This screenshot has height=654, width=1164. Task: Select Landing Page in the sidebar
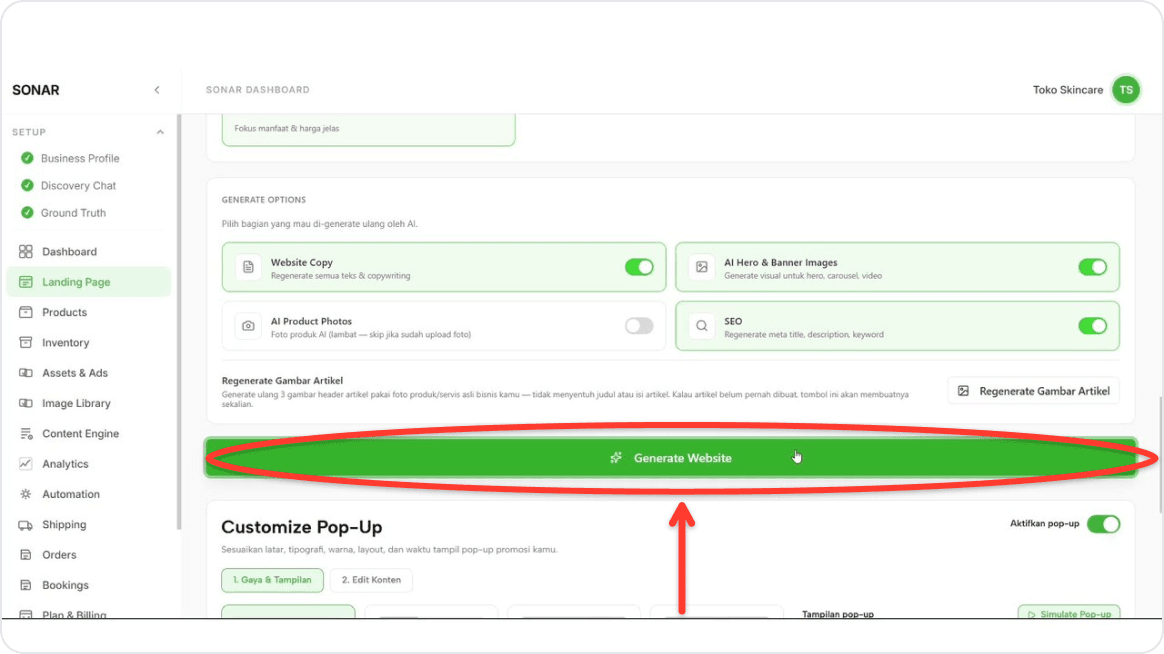coord(76,282)
